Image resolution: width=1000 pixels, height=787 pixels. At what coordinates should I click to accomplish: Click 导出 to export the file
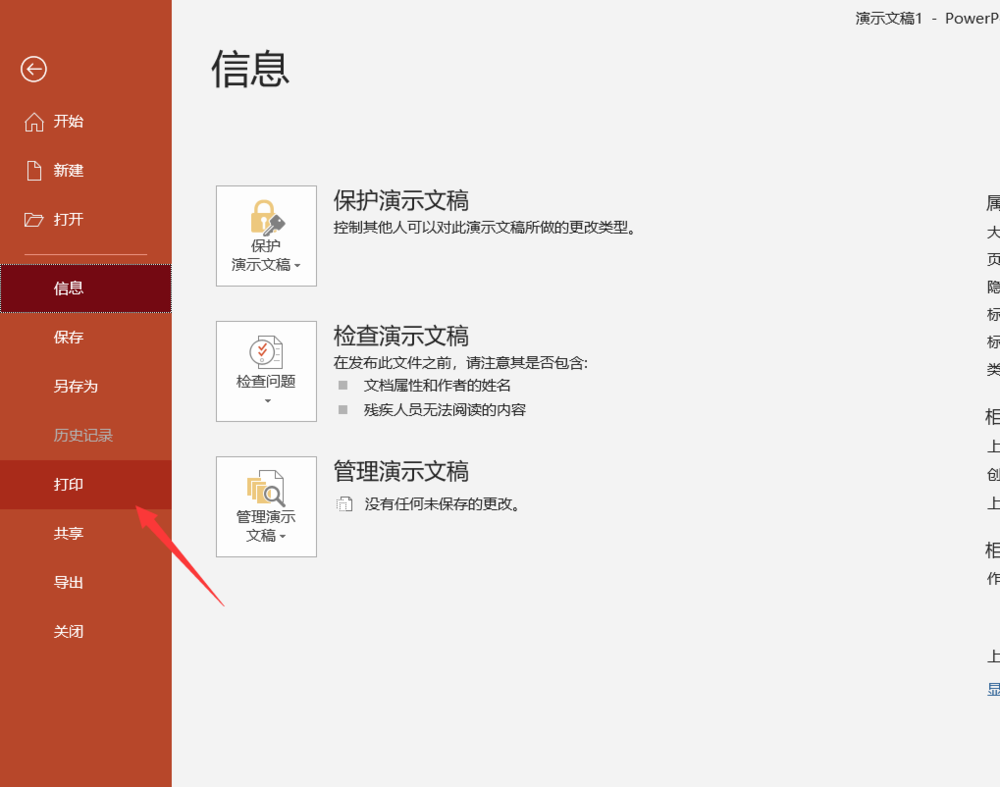(68, 582)
